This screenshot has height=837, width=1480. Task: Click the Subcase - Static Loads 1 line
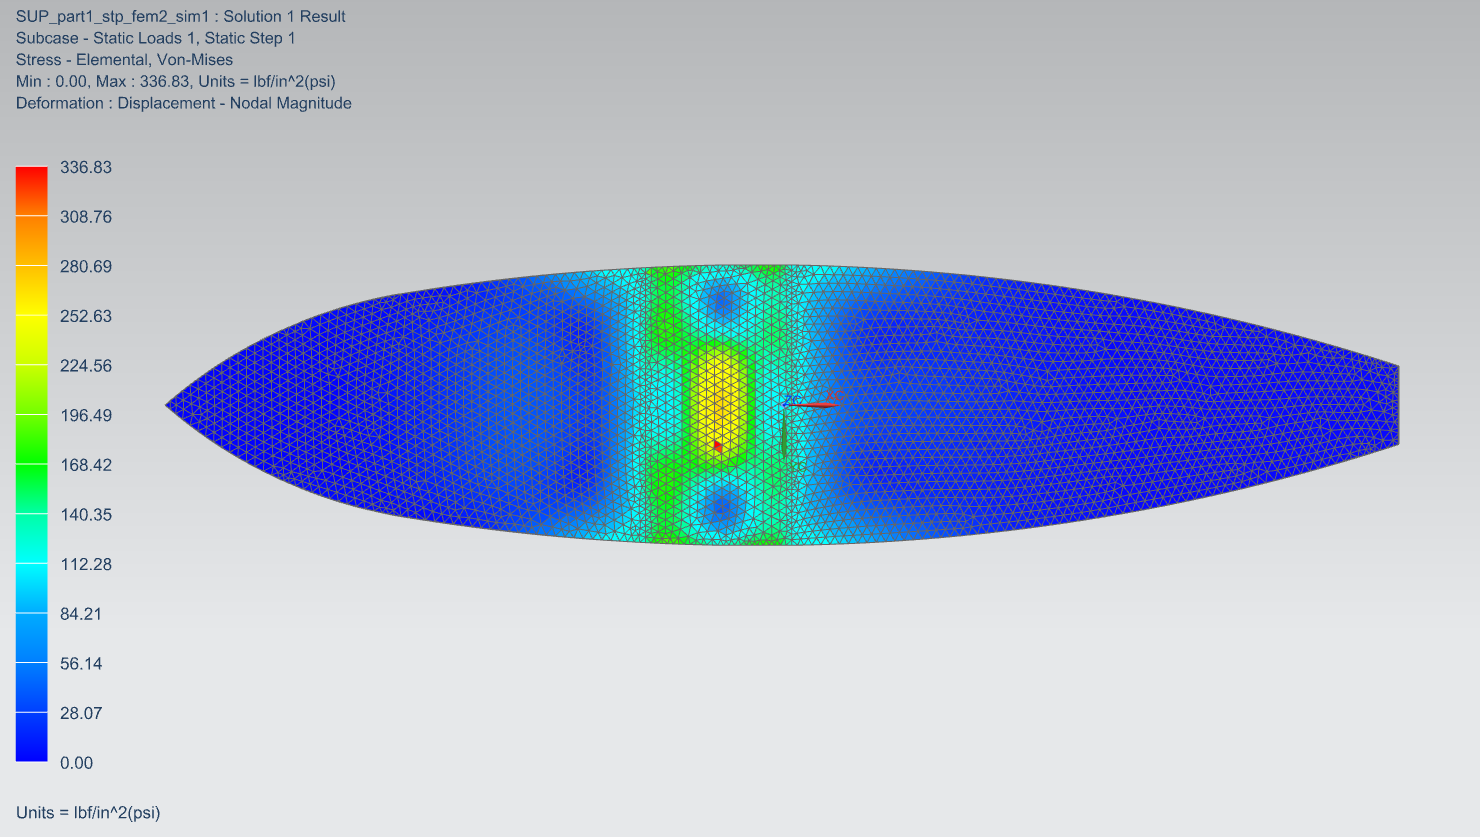(x=156, y=38)
